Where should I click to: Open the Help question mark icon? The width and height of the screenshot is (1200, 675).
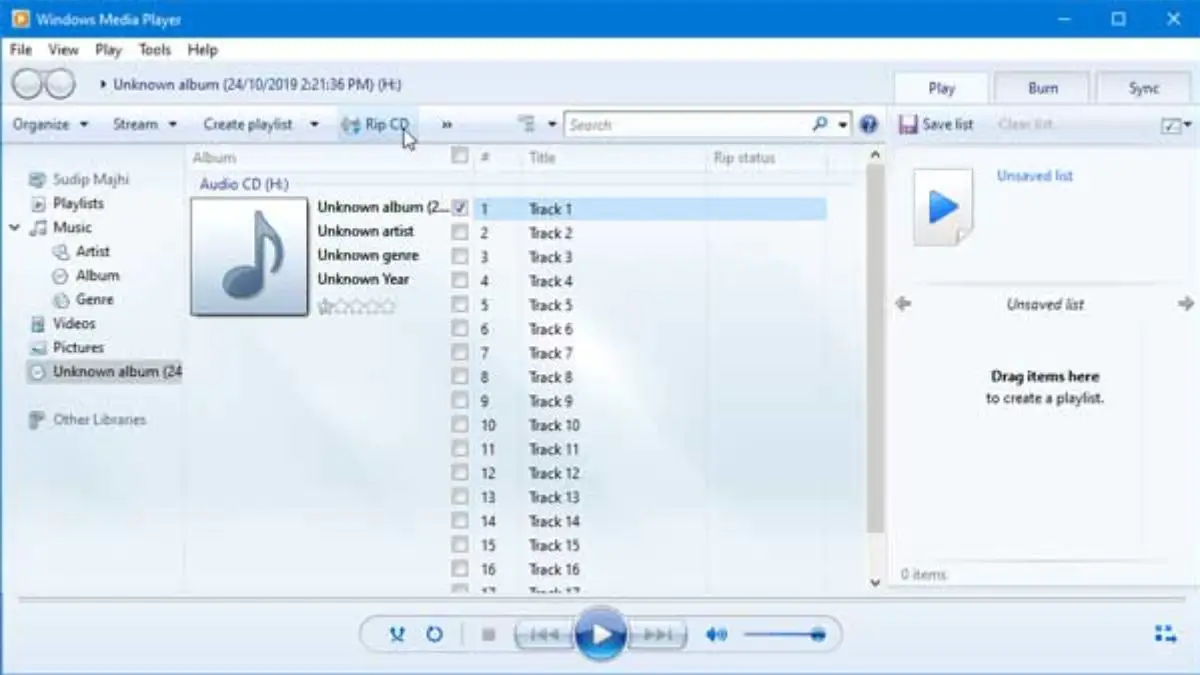868,125
